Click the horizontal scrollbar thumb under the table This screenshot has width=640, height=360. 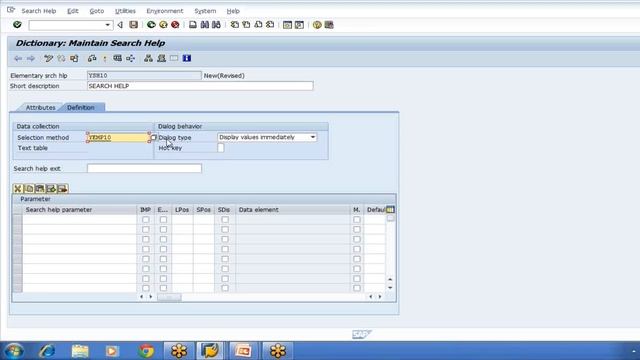169,297
